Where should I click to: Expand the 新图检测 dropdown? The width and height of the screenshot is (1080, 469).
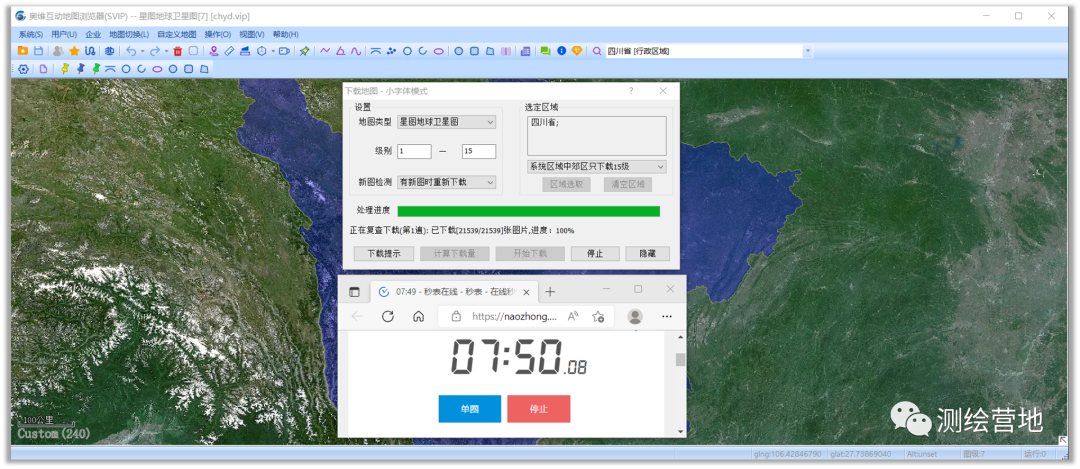(x=490, y=182)
